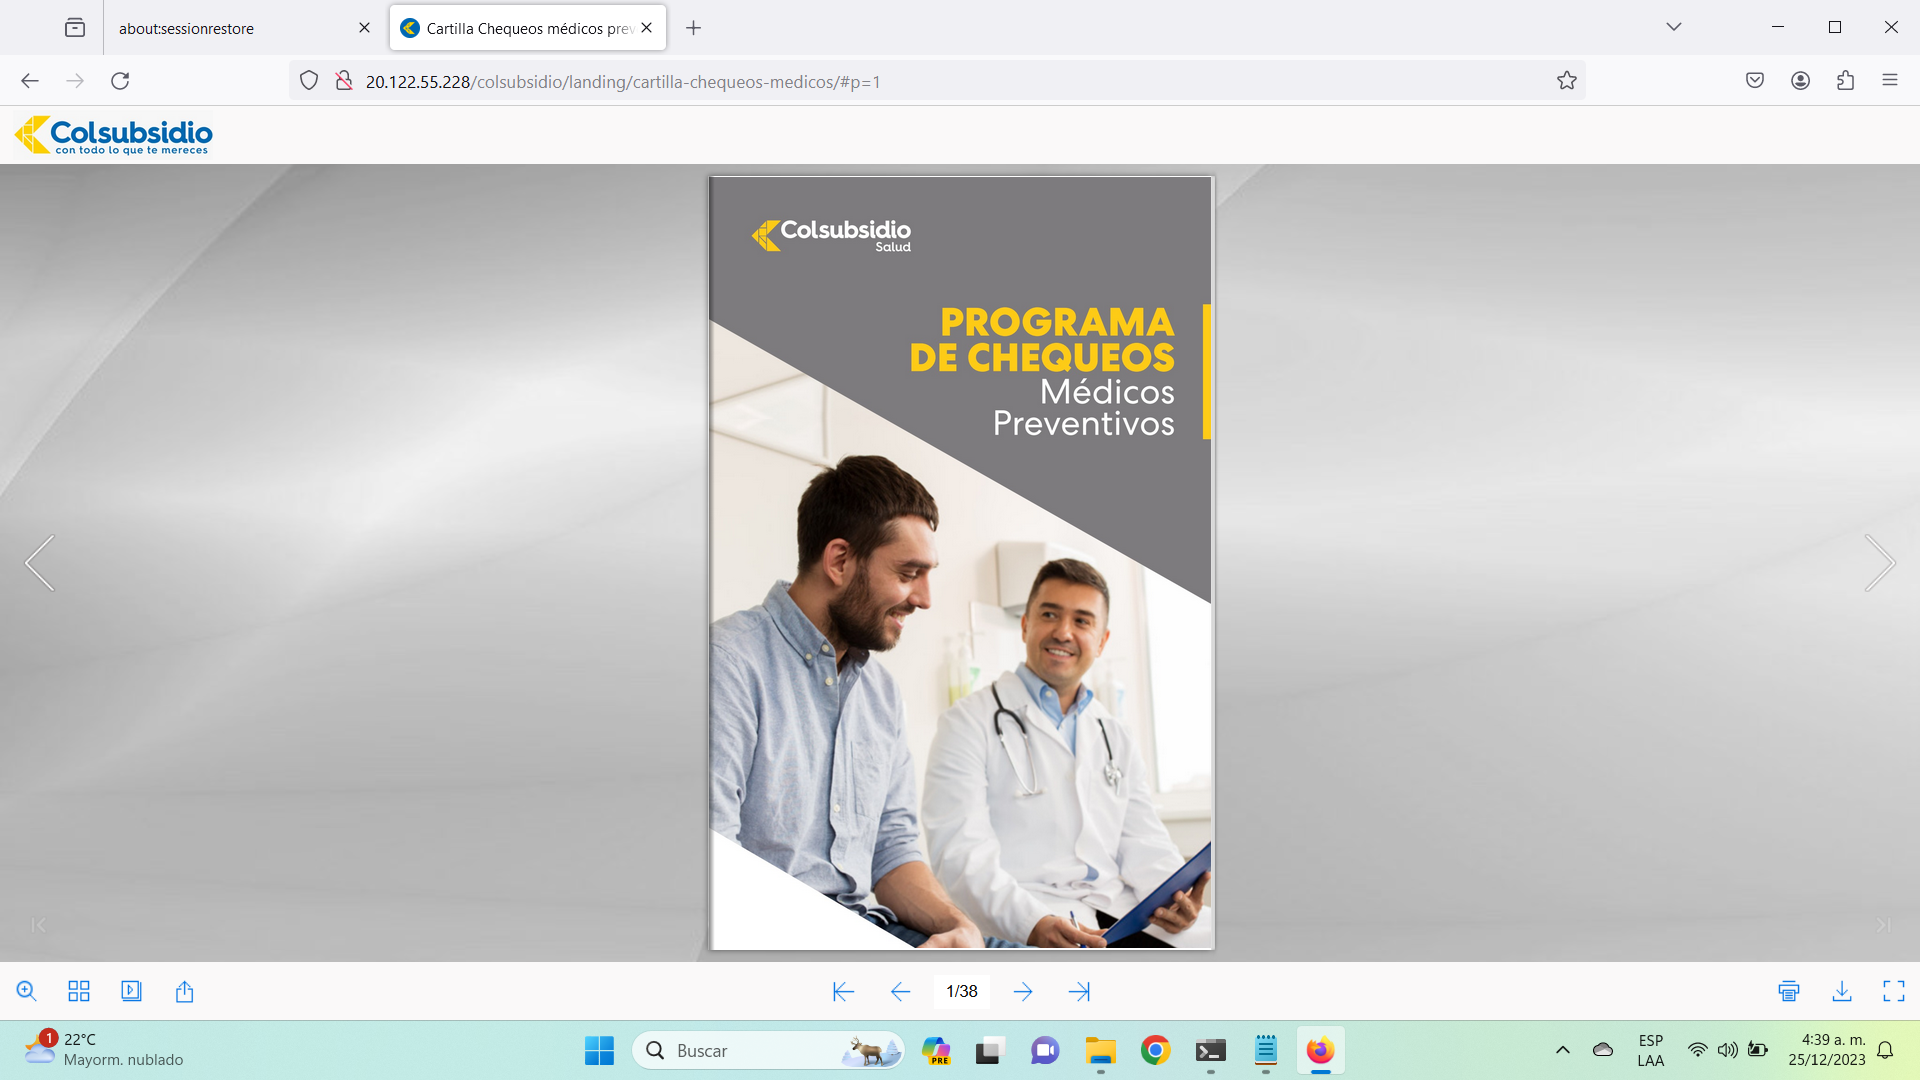The width and height of the screenshot is (1920, 1080).
Task: Go to previous page in bottom toolbar
Action: 900,991
